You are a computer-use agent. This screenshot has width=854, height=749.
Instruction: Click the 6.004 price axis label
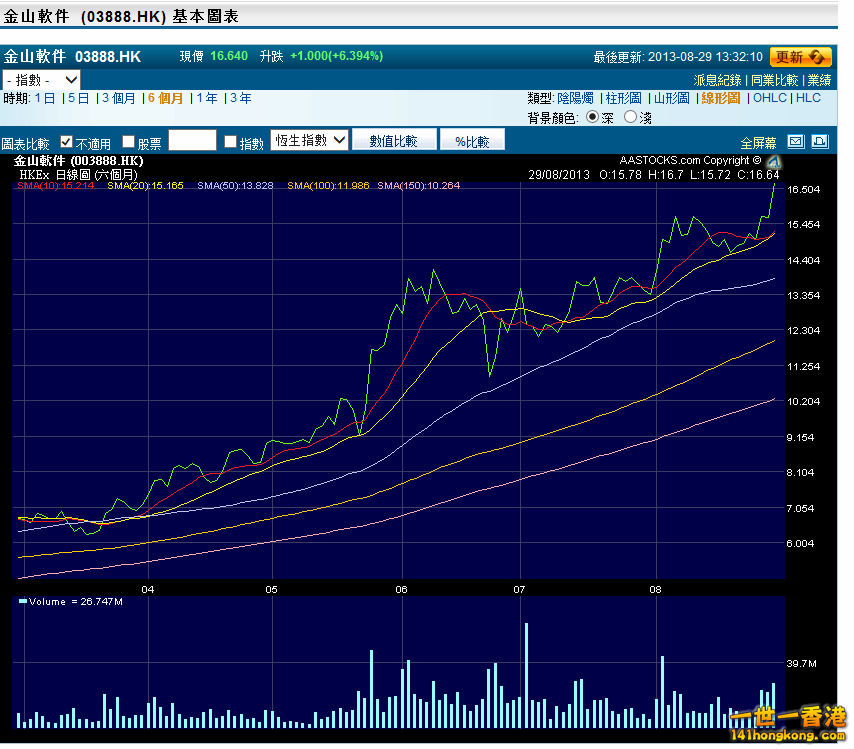[801, 543]
